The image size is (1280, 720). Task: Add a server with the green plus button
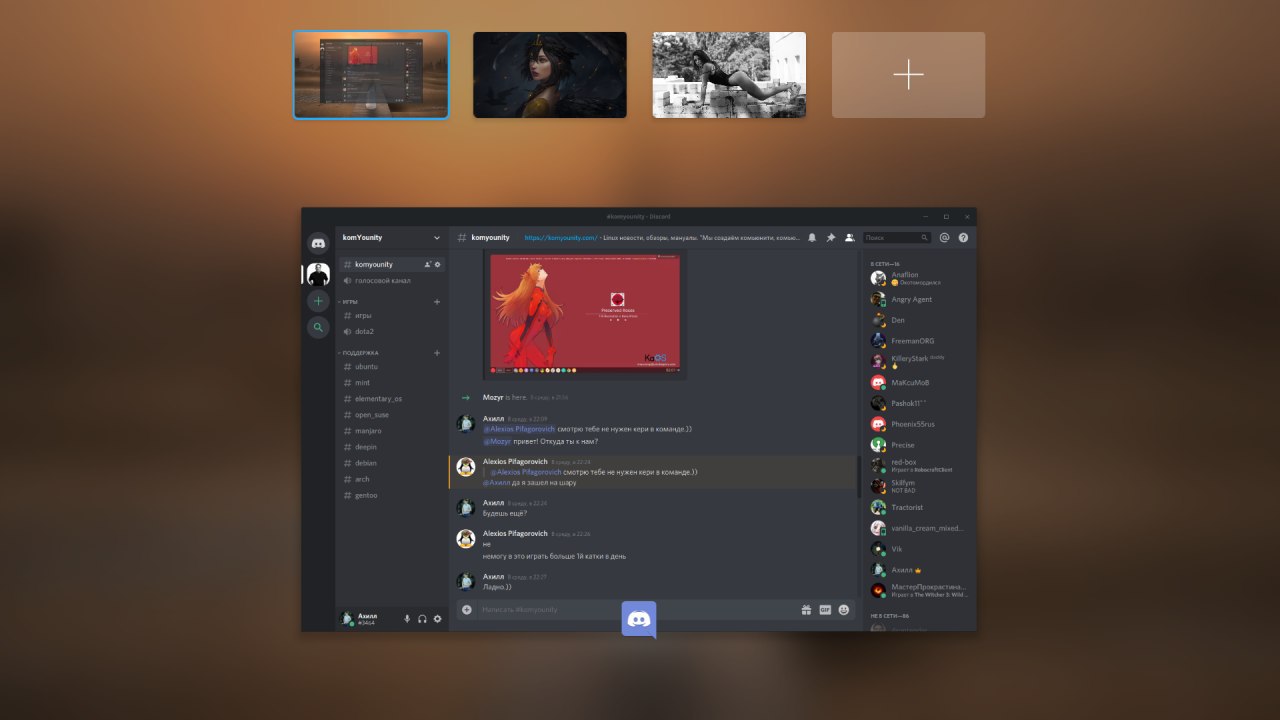coord(318,301)
